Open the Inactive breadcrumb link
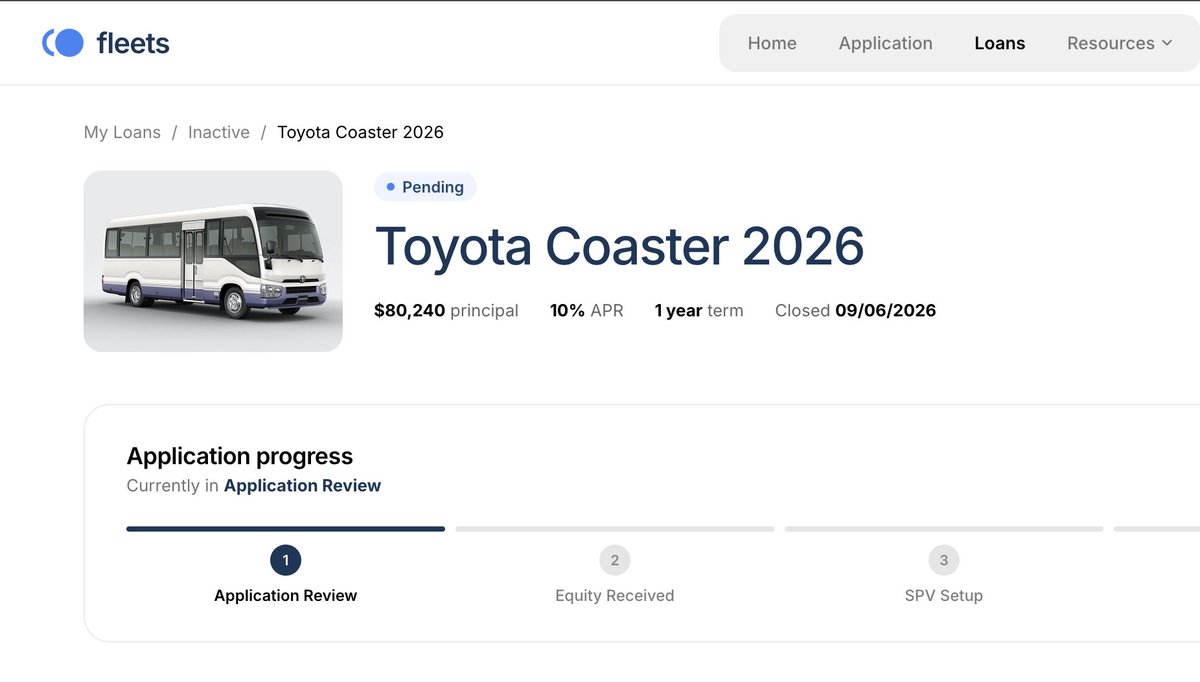 [219, 132]
